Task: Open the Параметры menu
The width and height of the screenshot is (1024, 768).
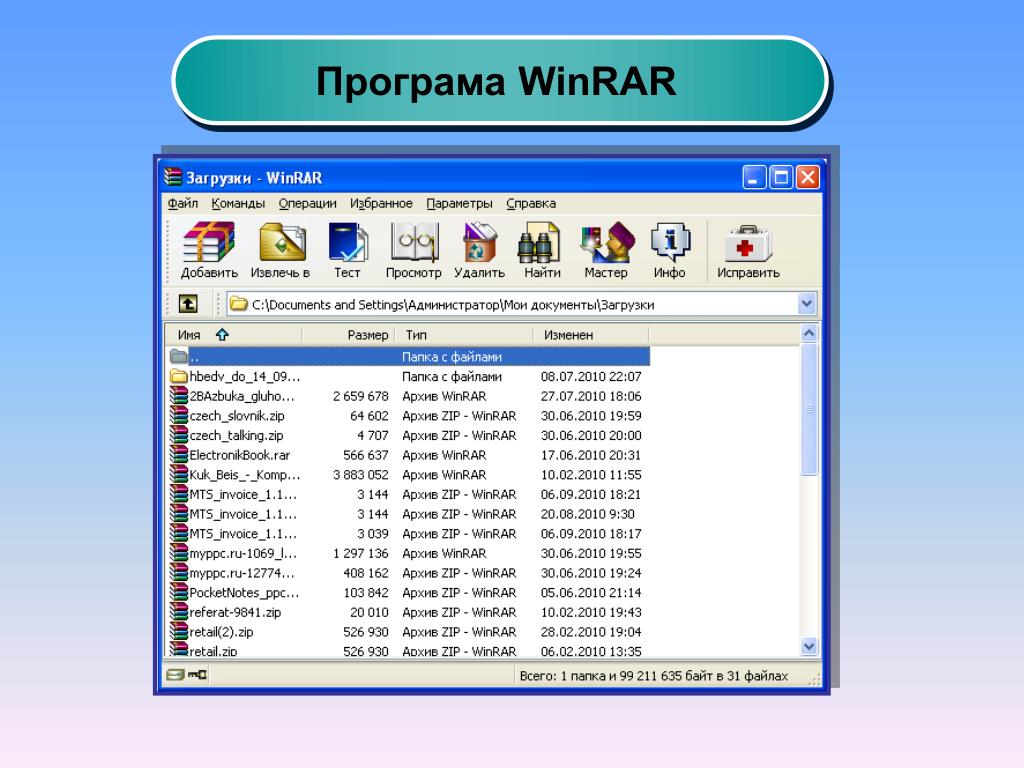Action: [x=459, y=203]
